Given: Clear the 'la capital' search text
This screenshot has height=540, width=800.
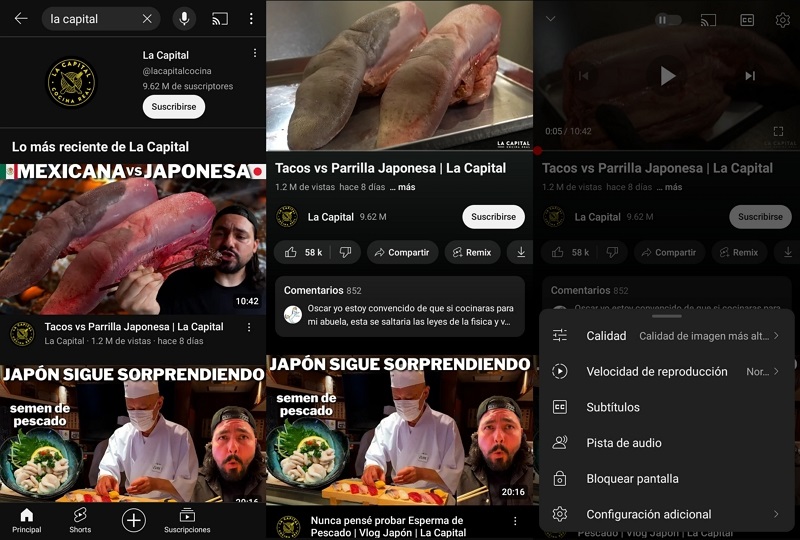Looking at the screenshot, I should tap(147, 19).
